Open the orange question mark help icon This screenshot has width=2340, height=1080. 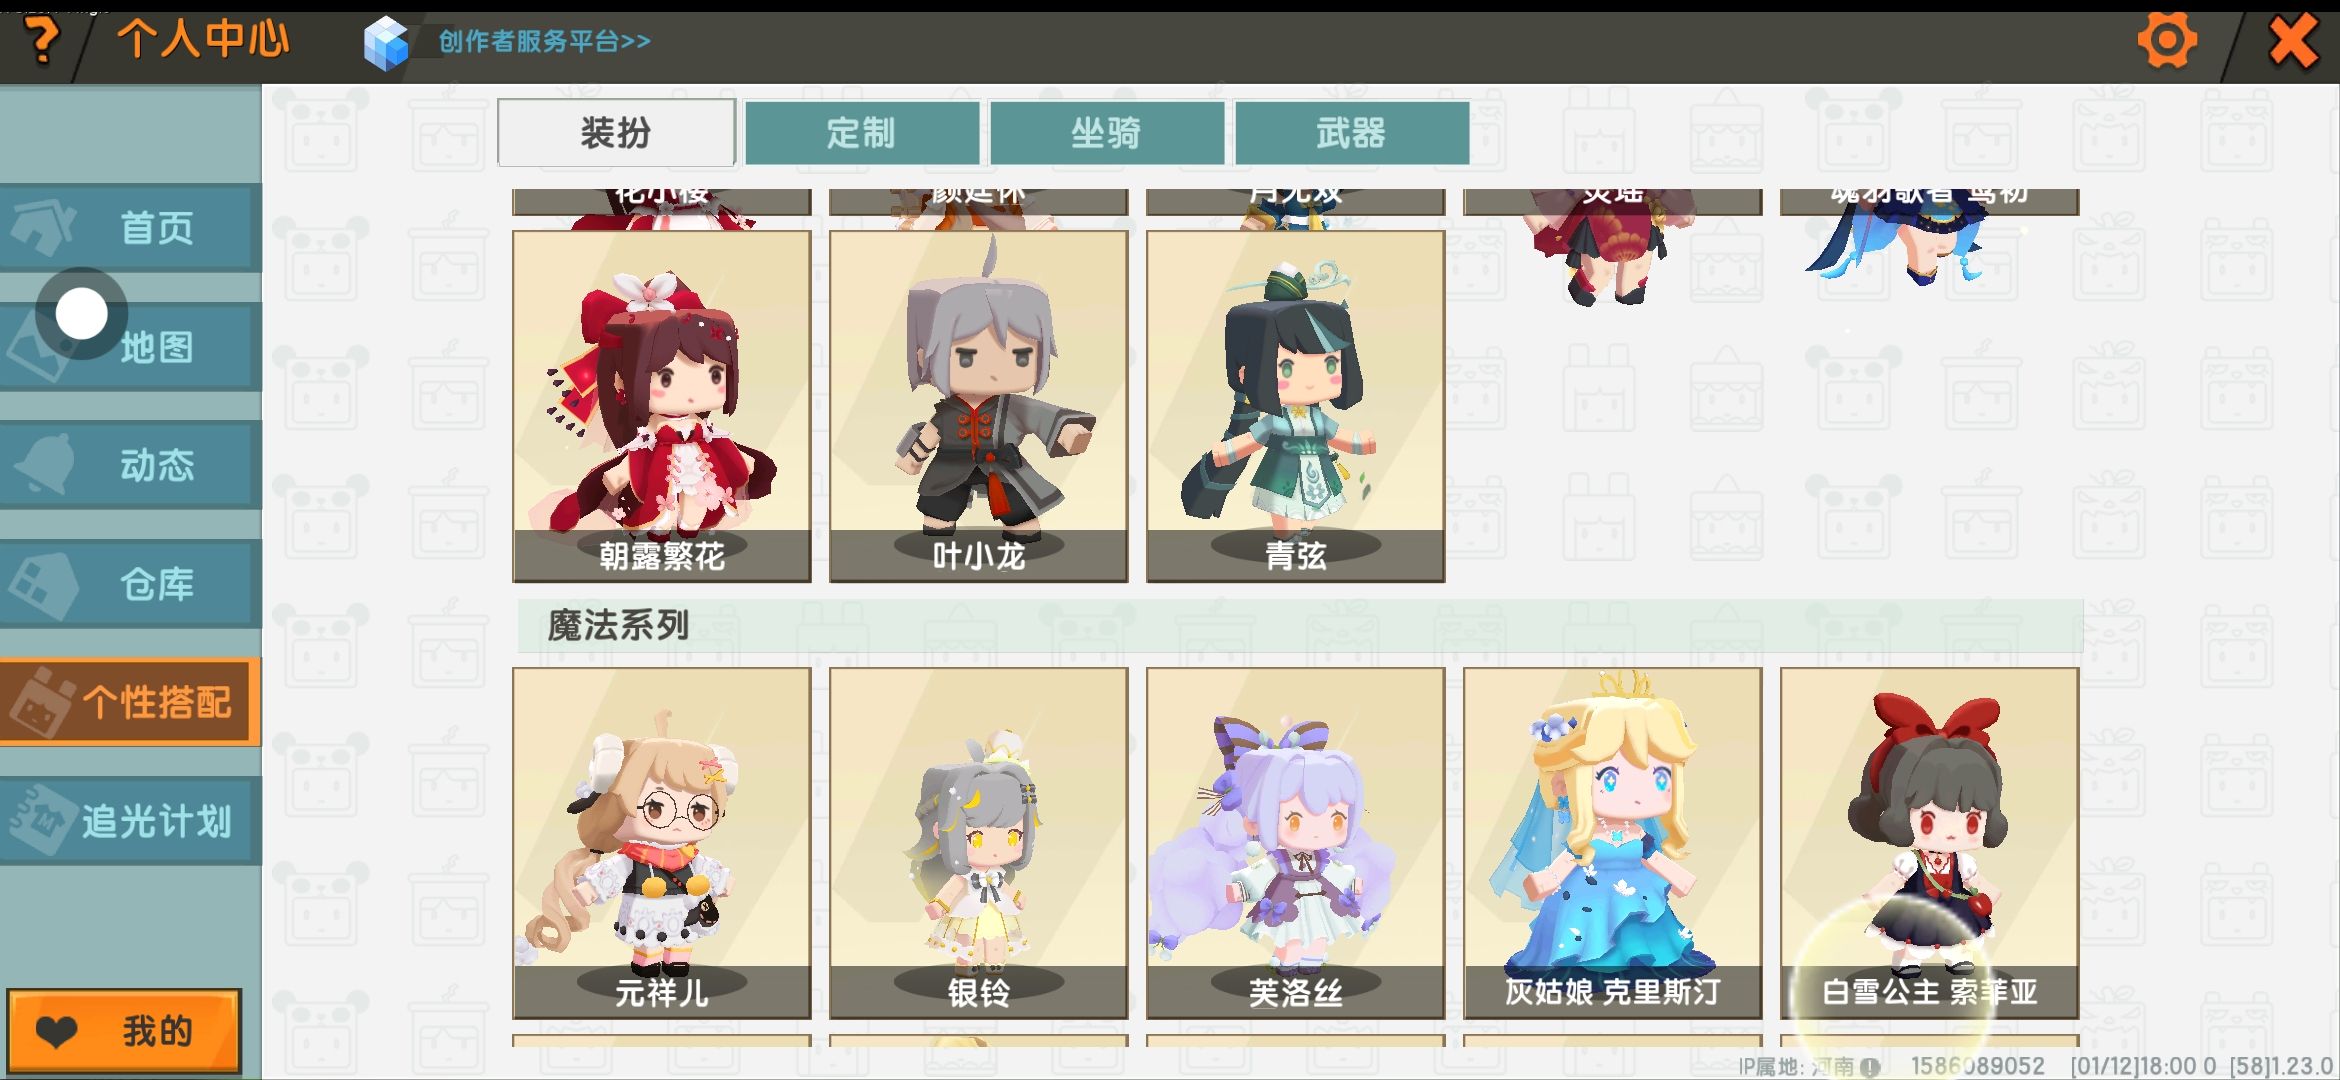(x=41, y=41)
